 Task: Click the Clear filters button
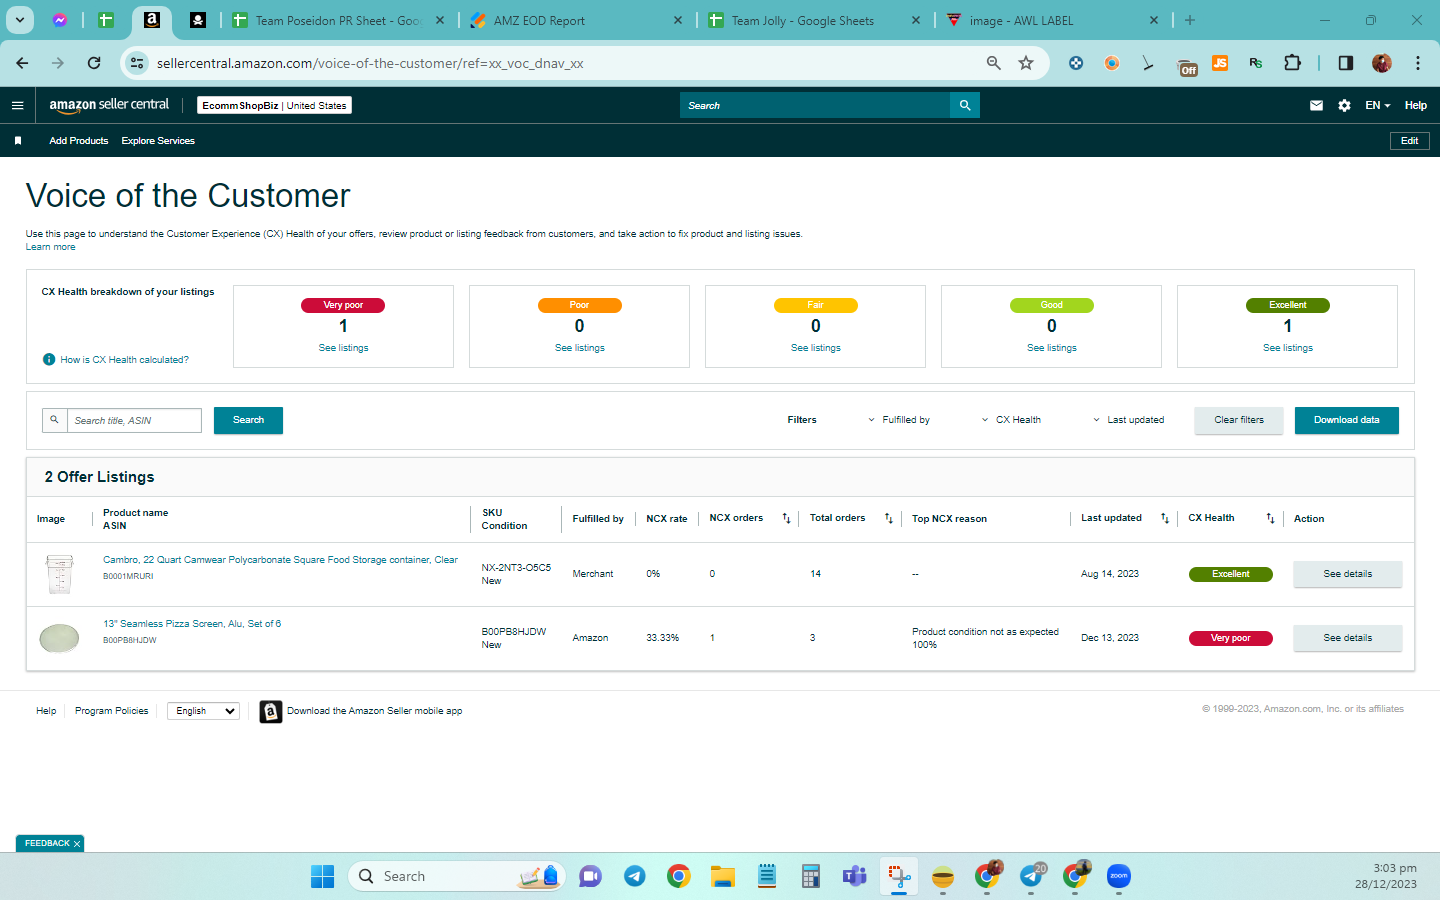click(1239, 420)
